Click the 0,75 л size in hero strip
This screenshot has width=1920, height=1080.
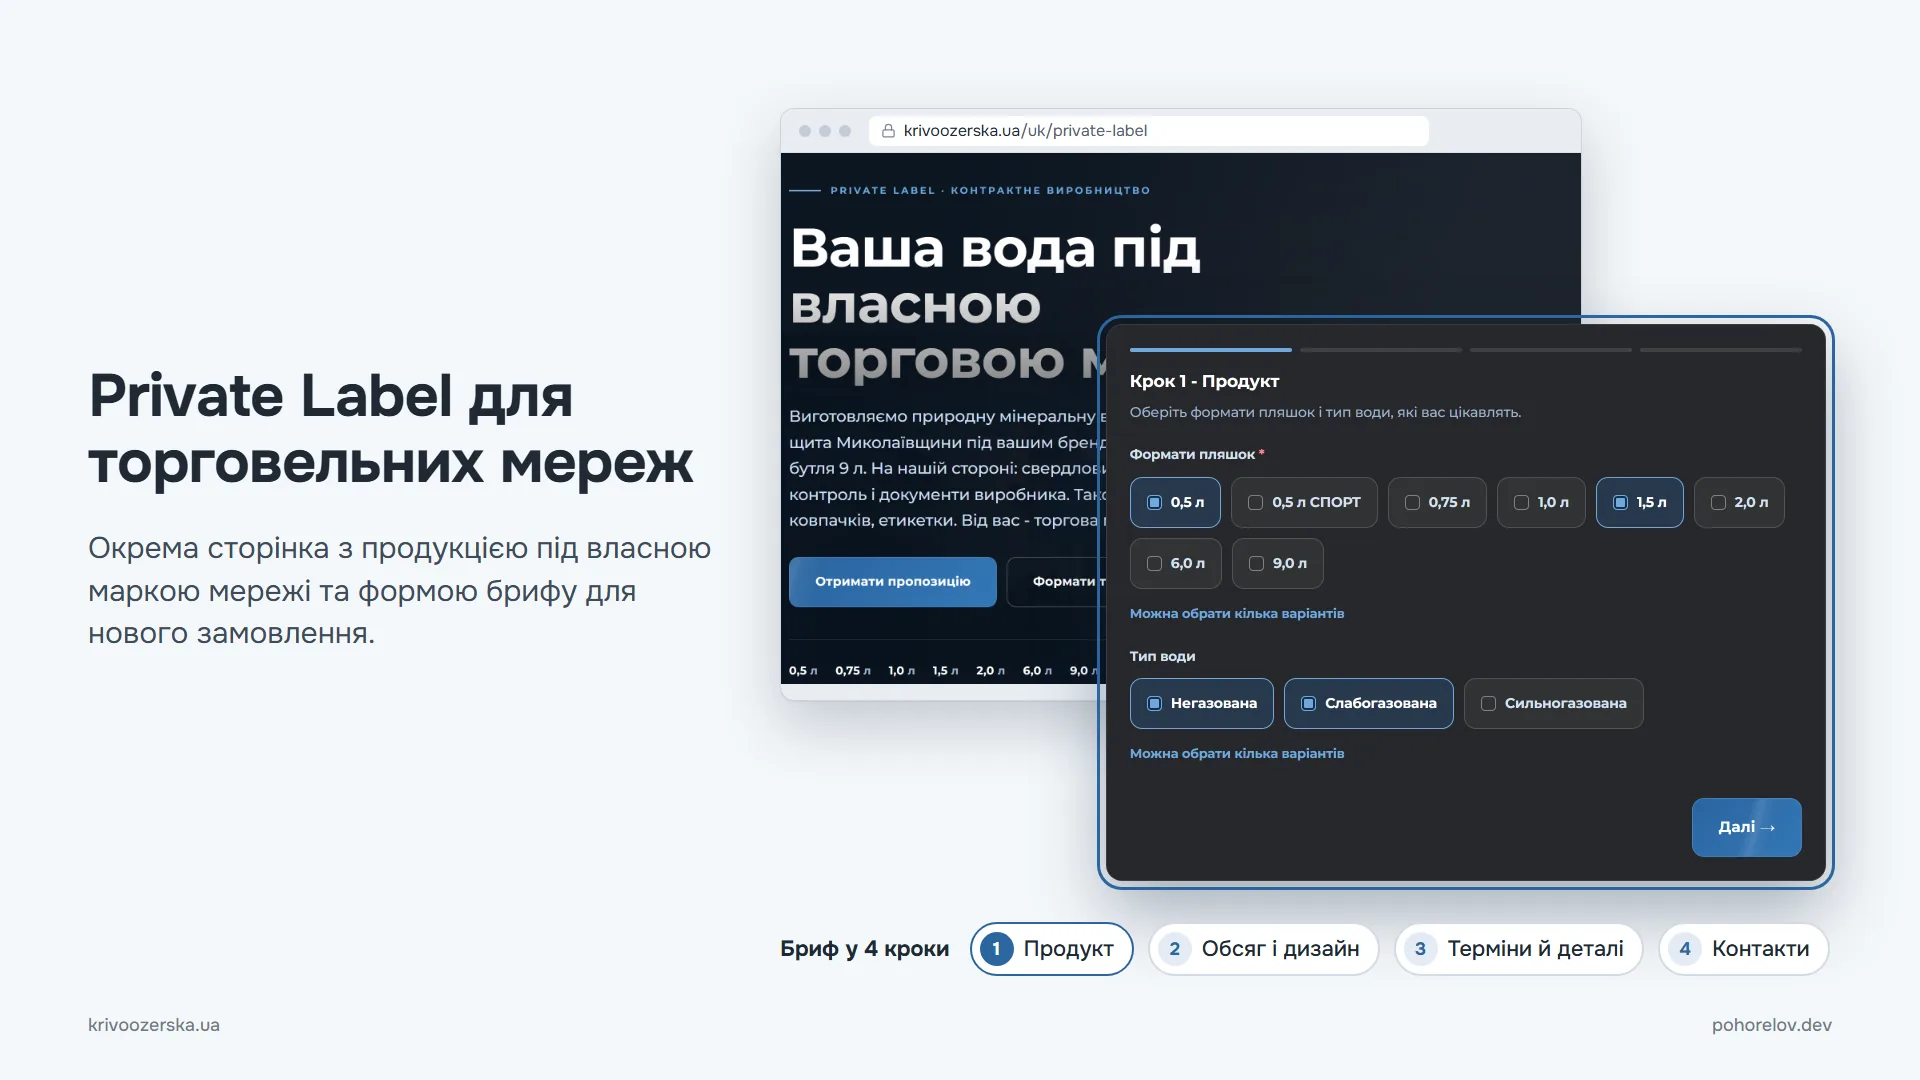tap(852, 670)
